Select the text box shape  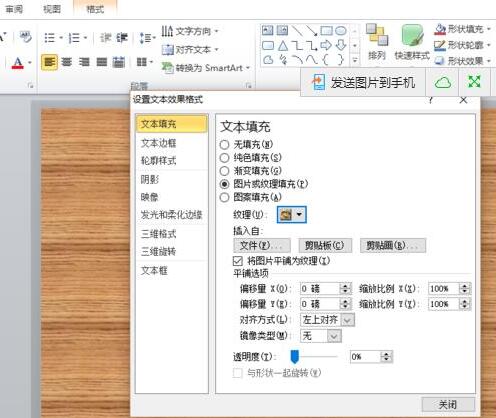pyautogui.click(x=268, y=30)
